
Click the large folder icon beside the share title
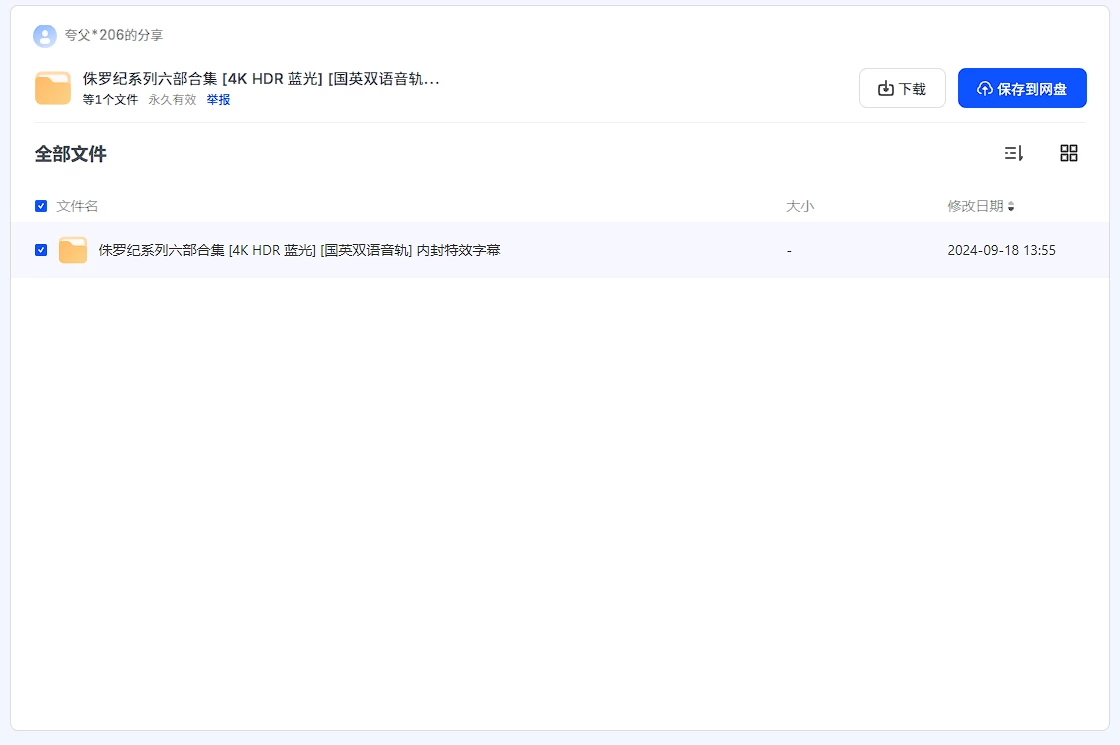click(x=53, y=88)
